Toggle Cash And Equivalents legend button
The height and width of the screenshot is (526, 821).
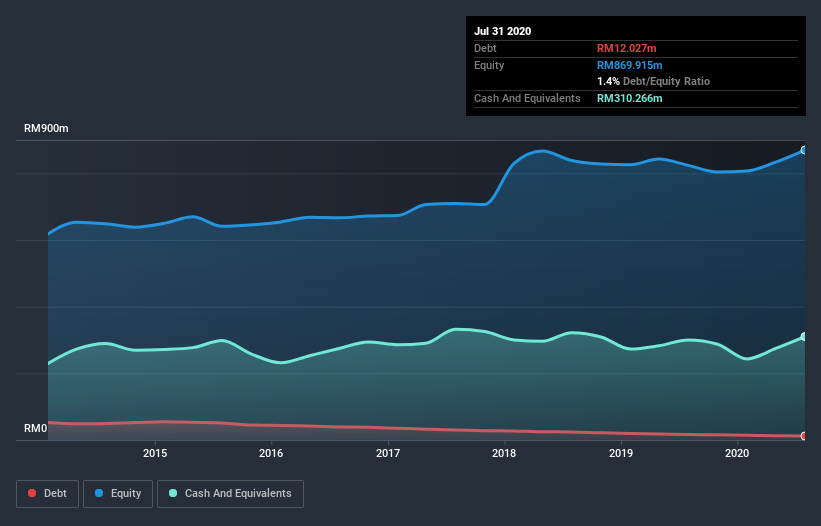click(230, 494)
